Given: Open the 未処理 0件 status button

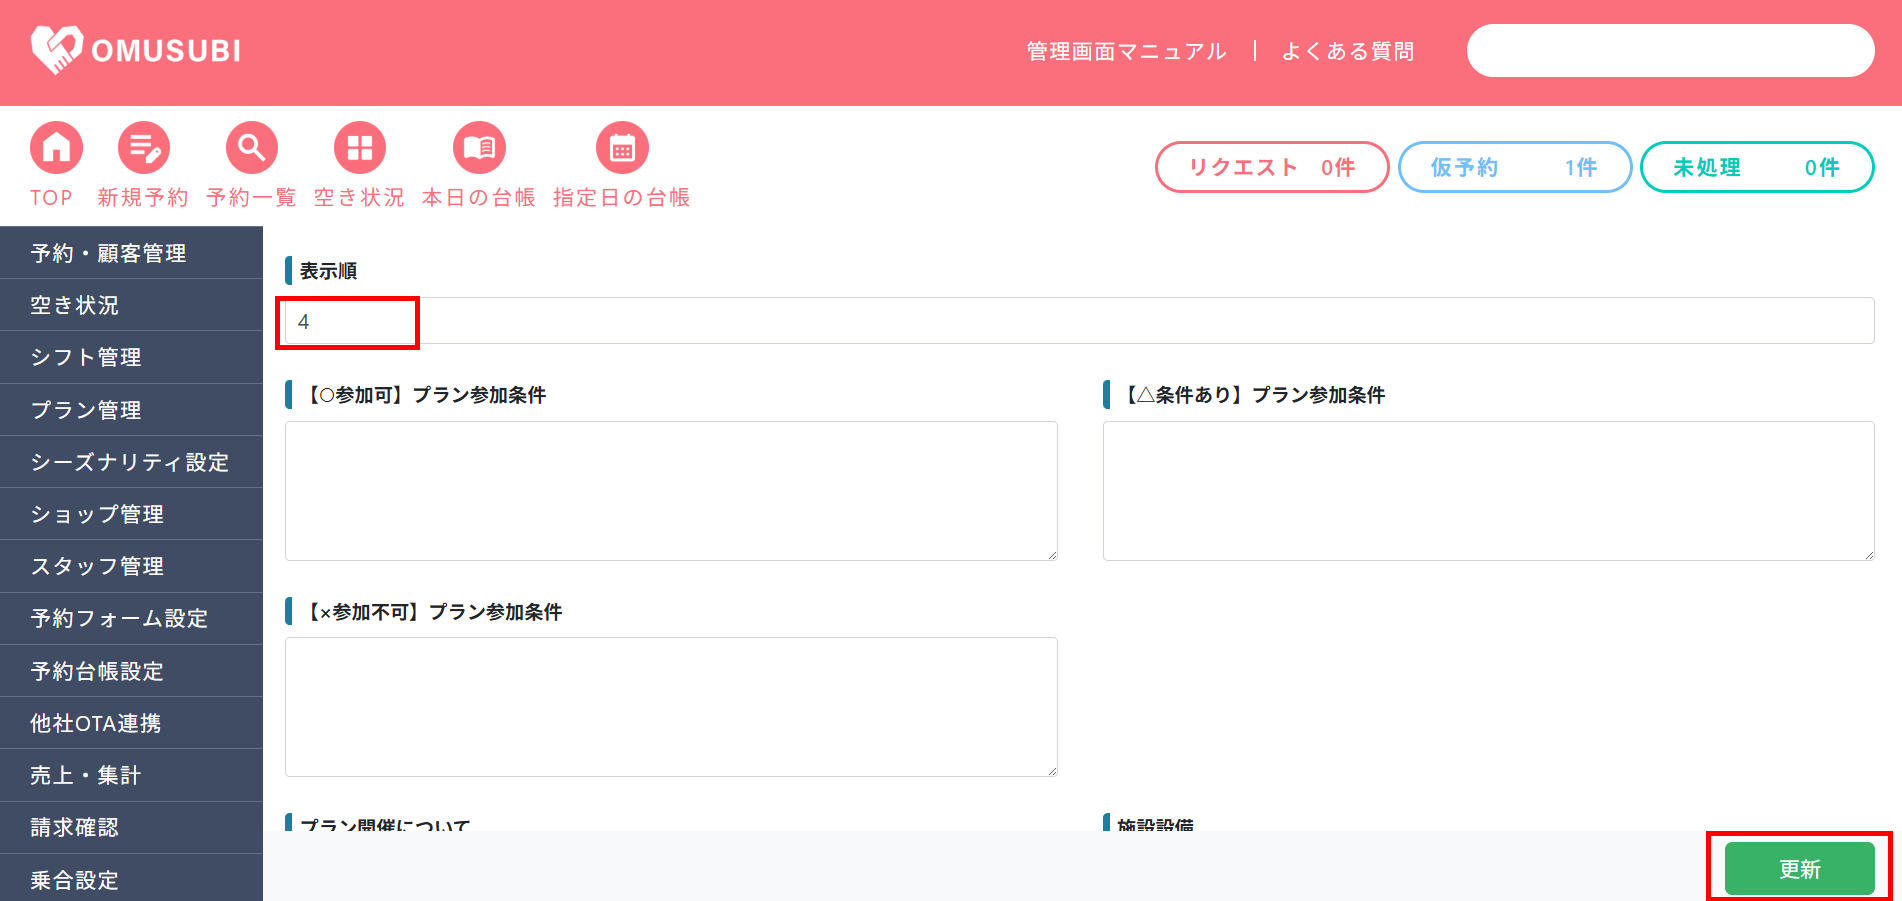Looking at the screenshot, I should pos(1756,167).
